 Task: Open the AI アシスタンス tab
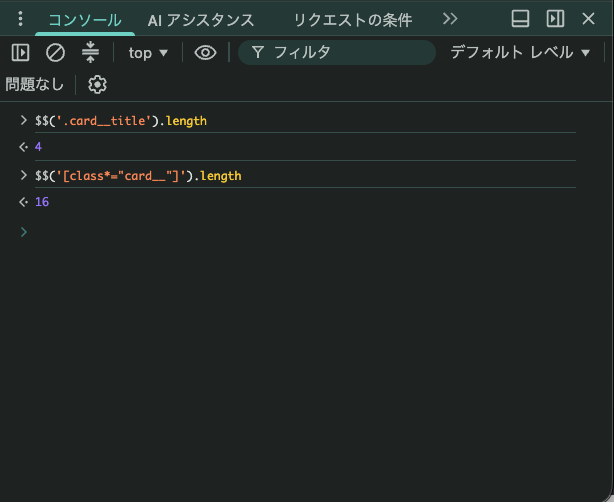coord(201,20)
